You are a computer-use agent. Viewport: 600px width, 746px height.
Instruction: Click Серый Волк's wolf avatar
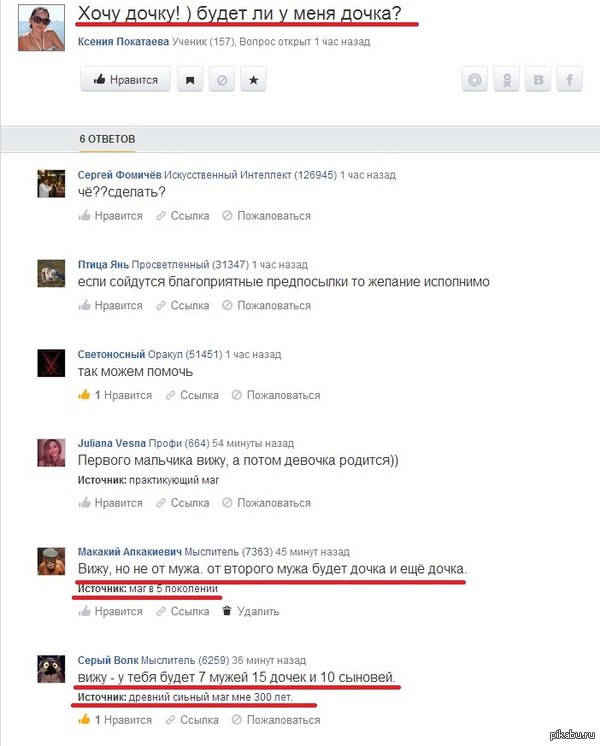click(x=51, y=669)
